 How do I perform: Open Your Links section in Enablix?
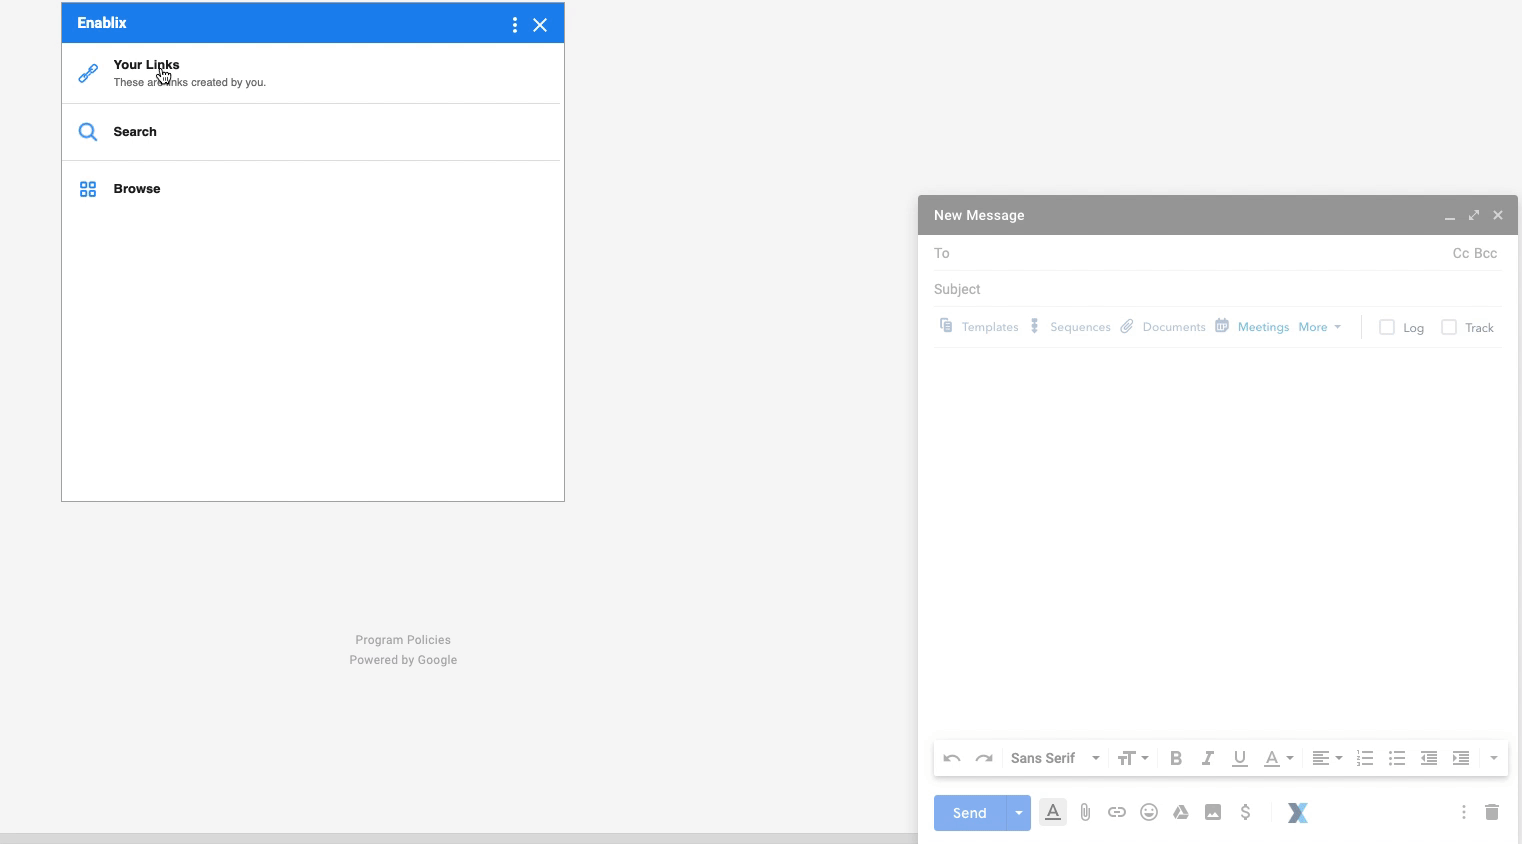[x=311, y=73]
